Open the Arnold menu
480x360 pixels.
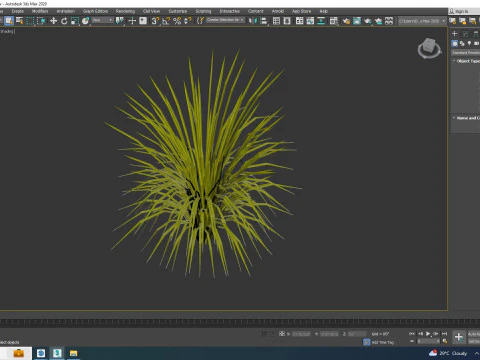pyautogui.click(x=278, y=11)
